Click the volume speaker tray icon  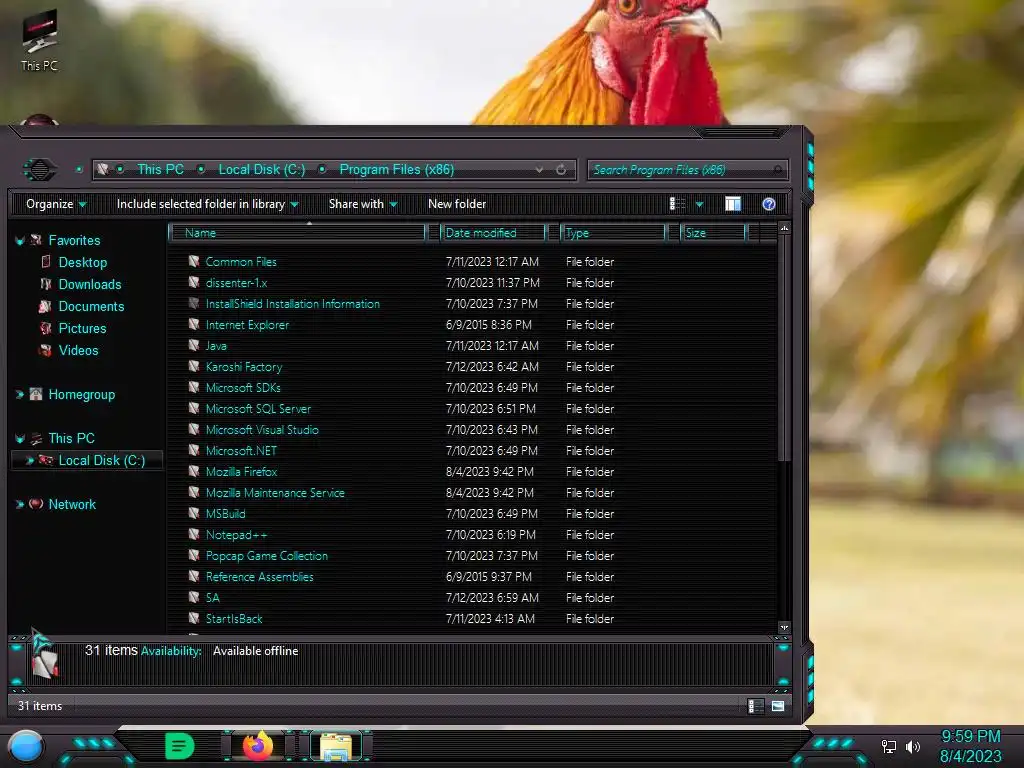pyautogui.click(x=913, y=746)
